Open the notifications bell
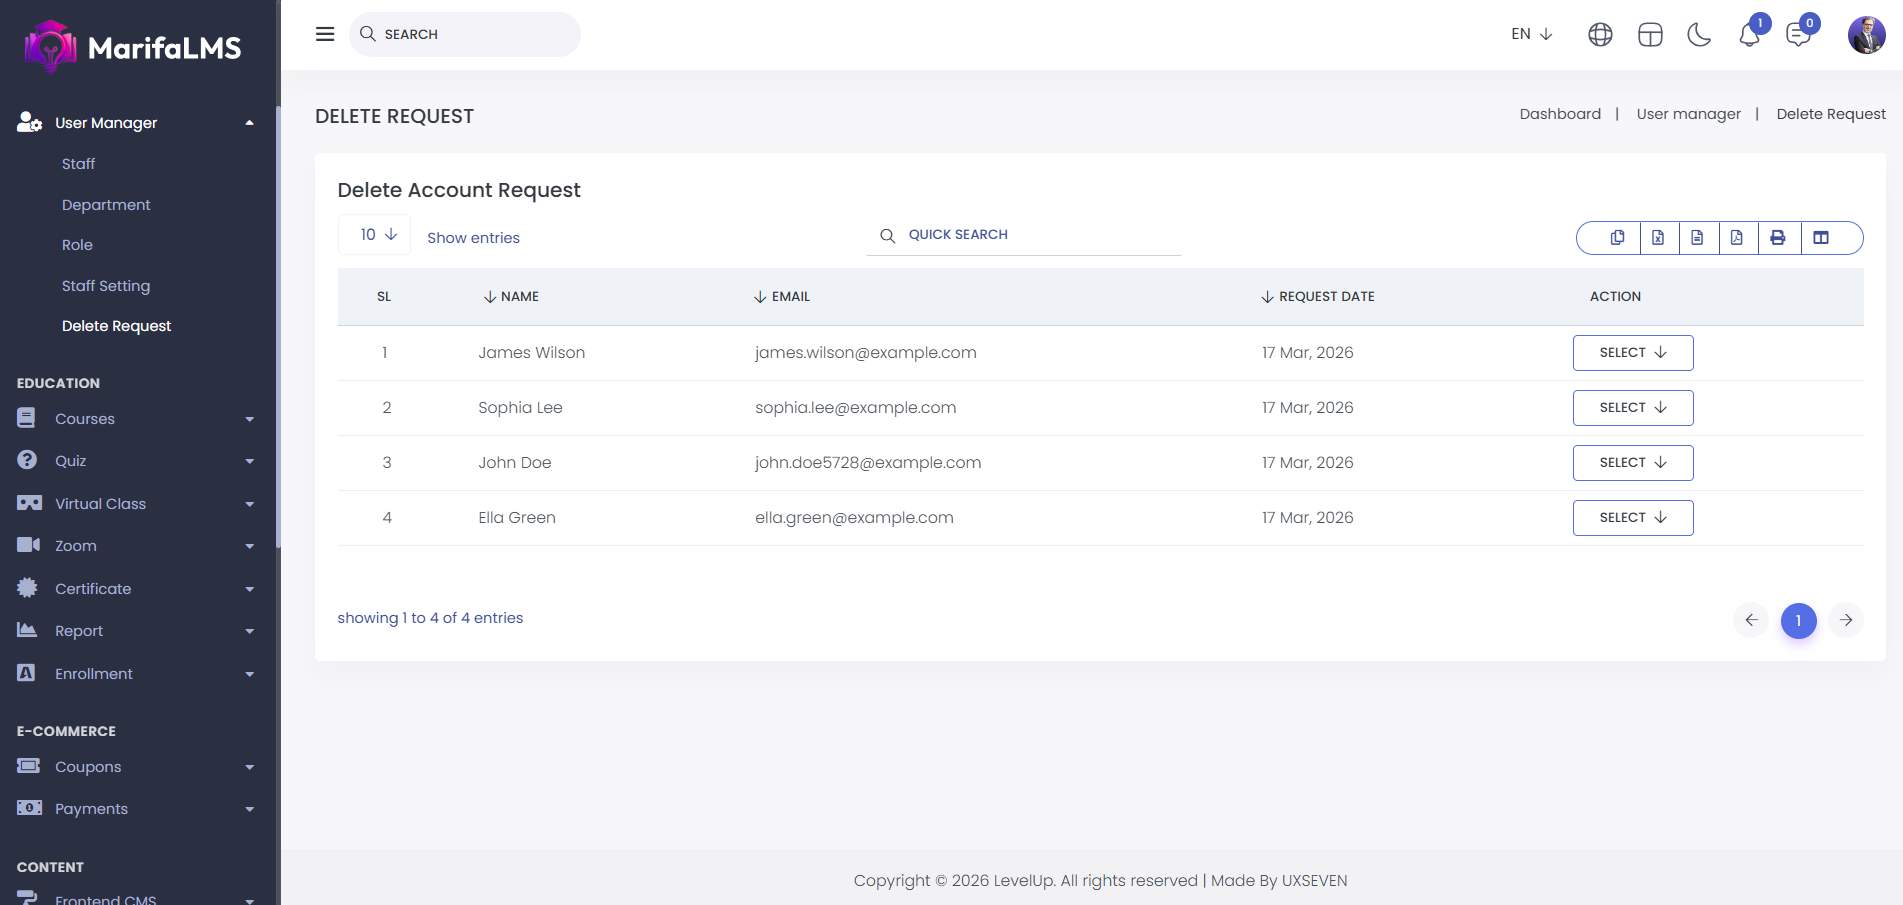The width and height of the screenshot is (1903, 905). pyautogui.click(x=1749, y=35)
